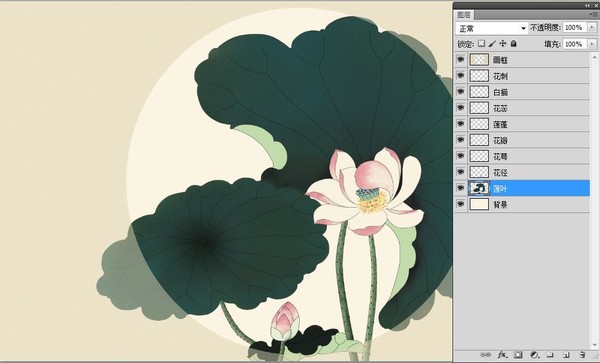The width and height of the screenshot is (600, 363).
Task: Click the 不透明度 100% field
Action: click(574, 28)
